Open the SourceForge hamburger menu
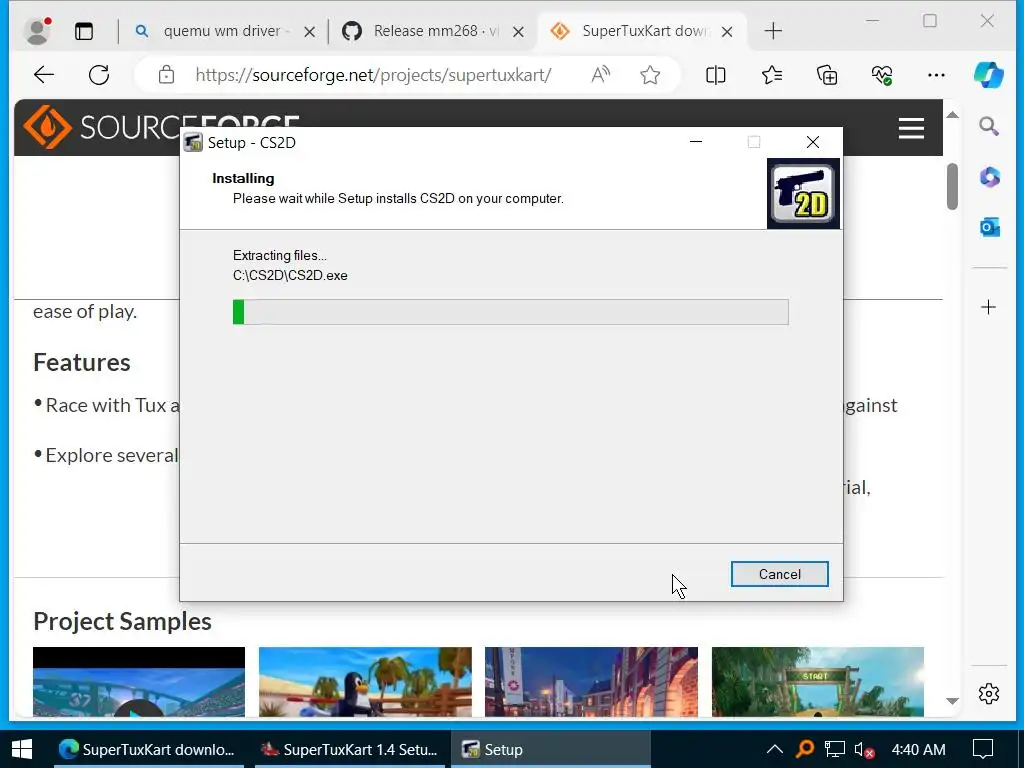This screenshot has height=768, width=1024. [x=911, y=129]
